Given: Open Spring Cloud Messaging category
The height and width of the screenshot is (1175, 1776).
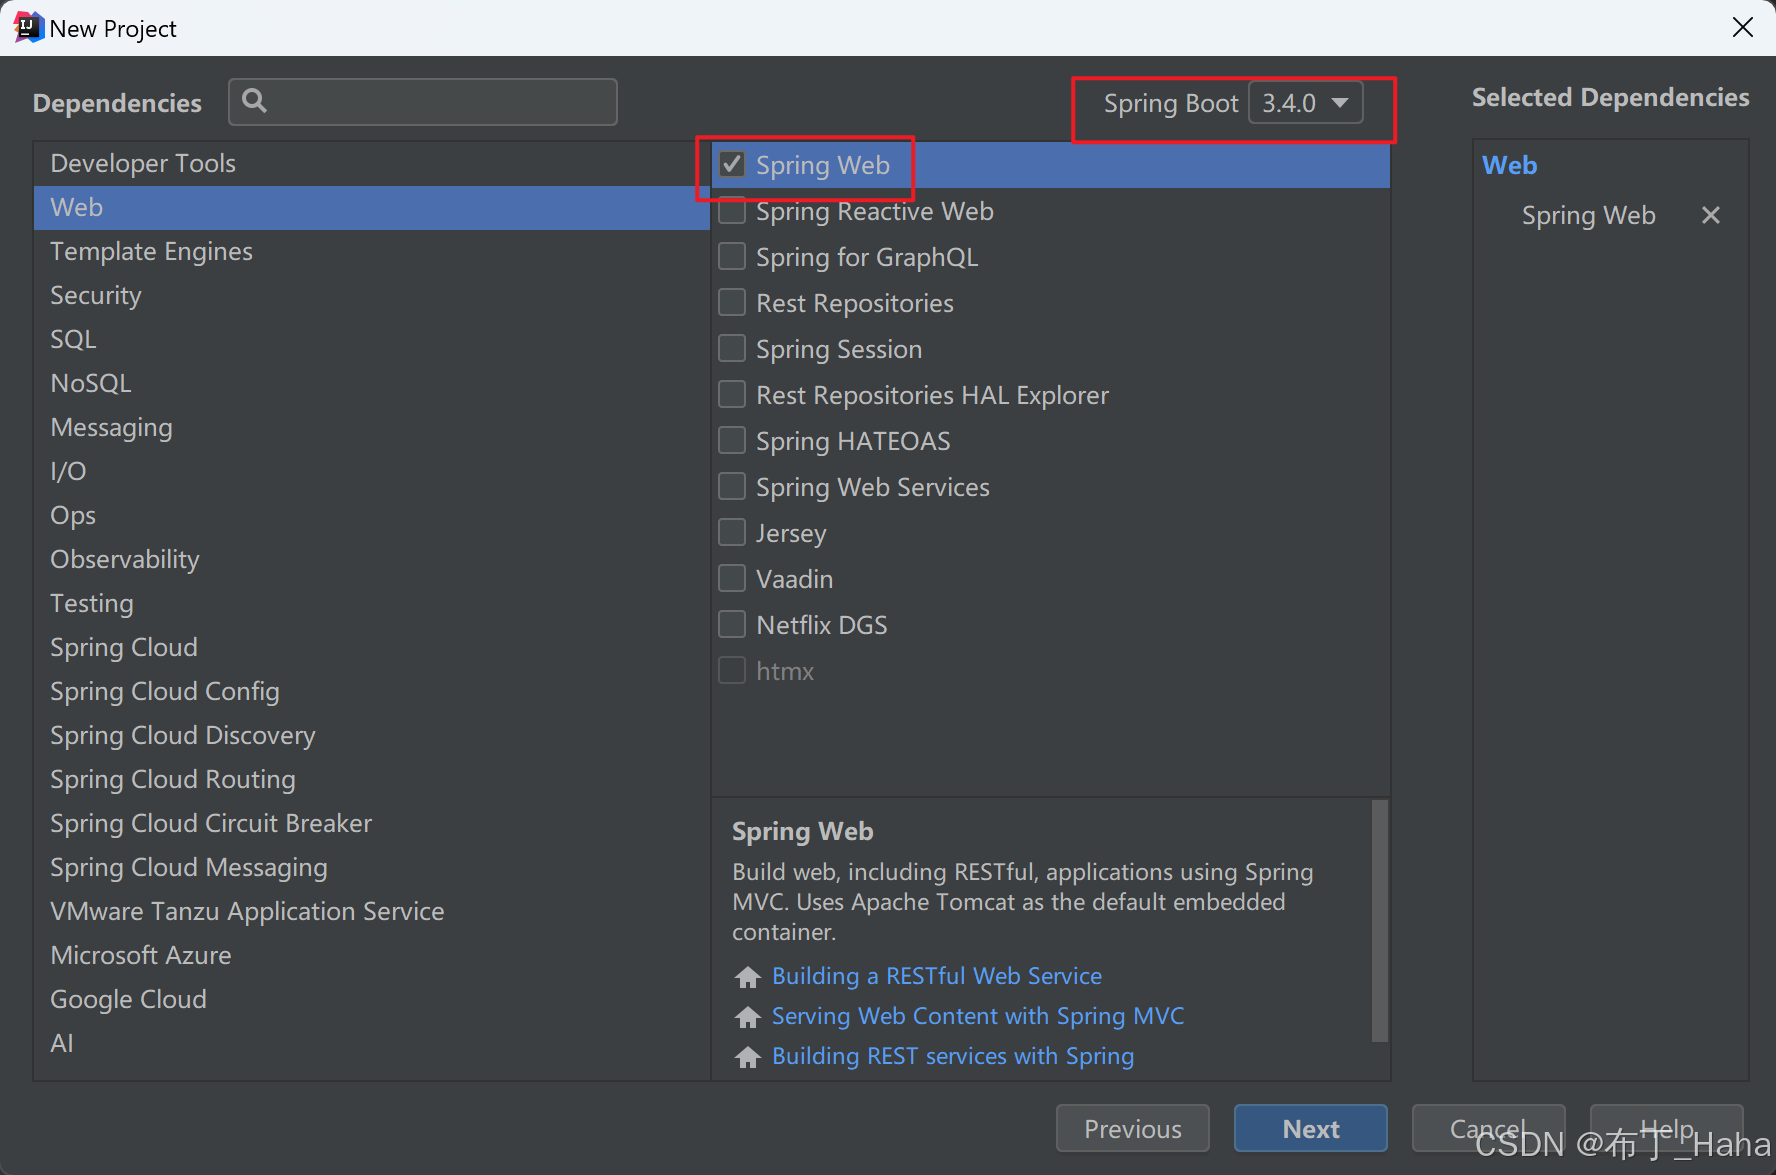Looking at the screenshot, I should pyautogui.click(x=371, y=867).
